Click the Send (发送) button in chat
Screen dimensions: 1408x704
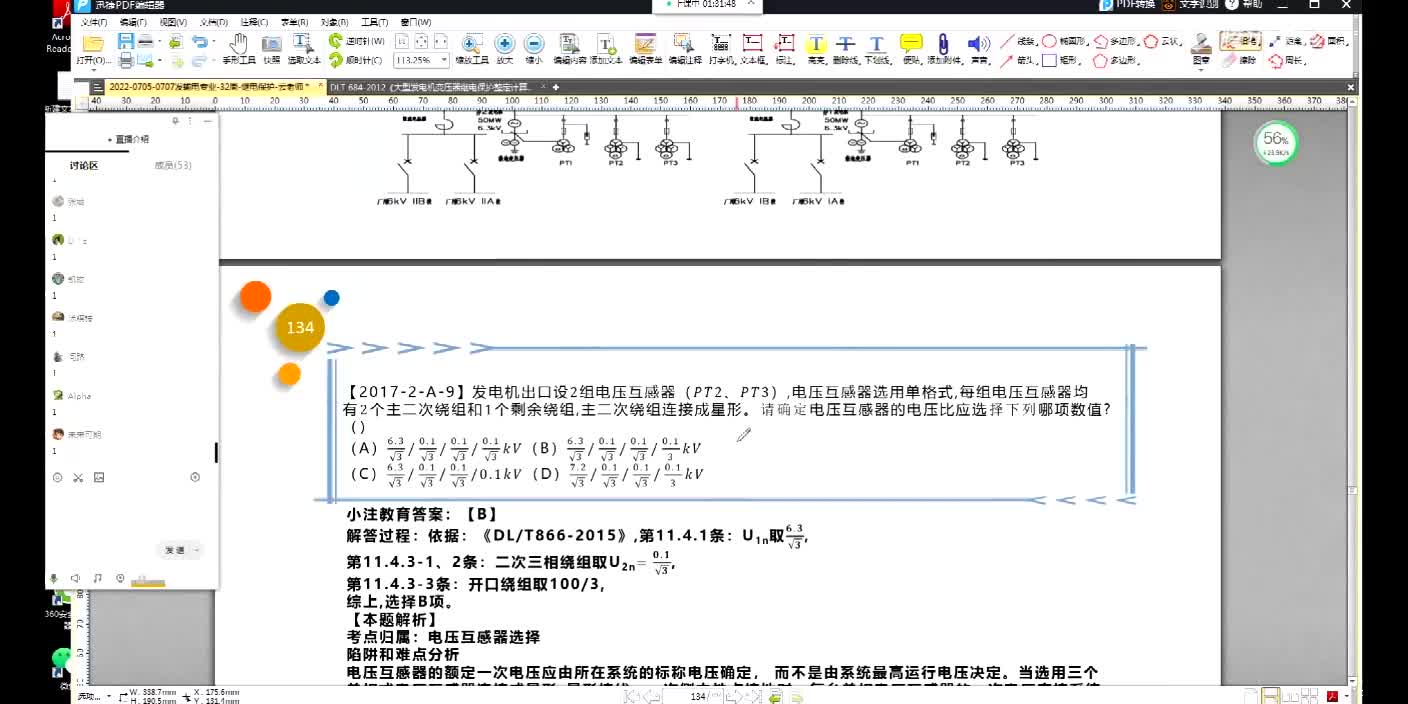tap(176, 550)
